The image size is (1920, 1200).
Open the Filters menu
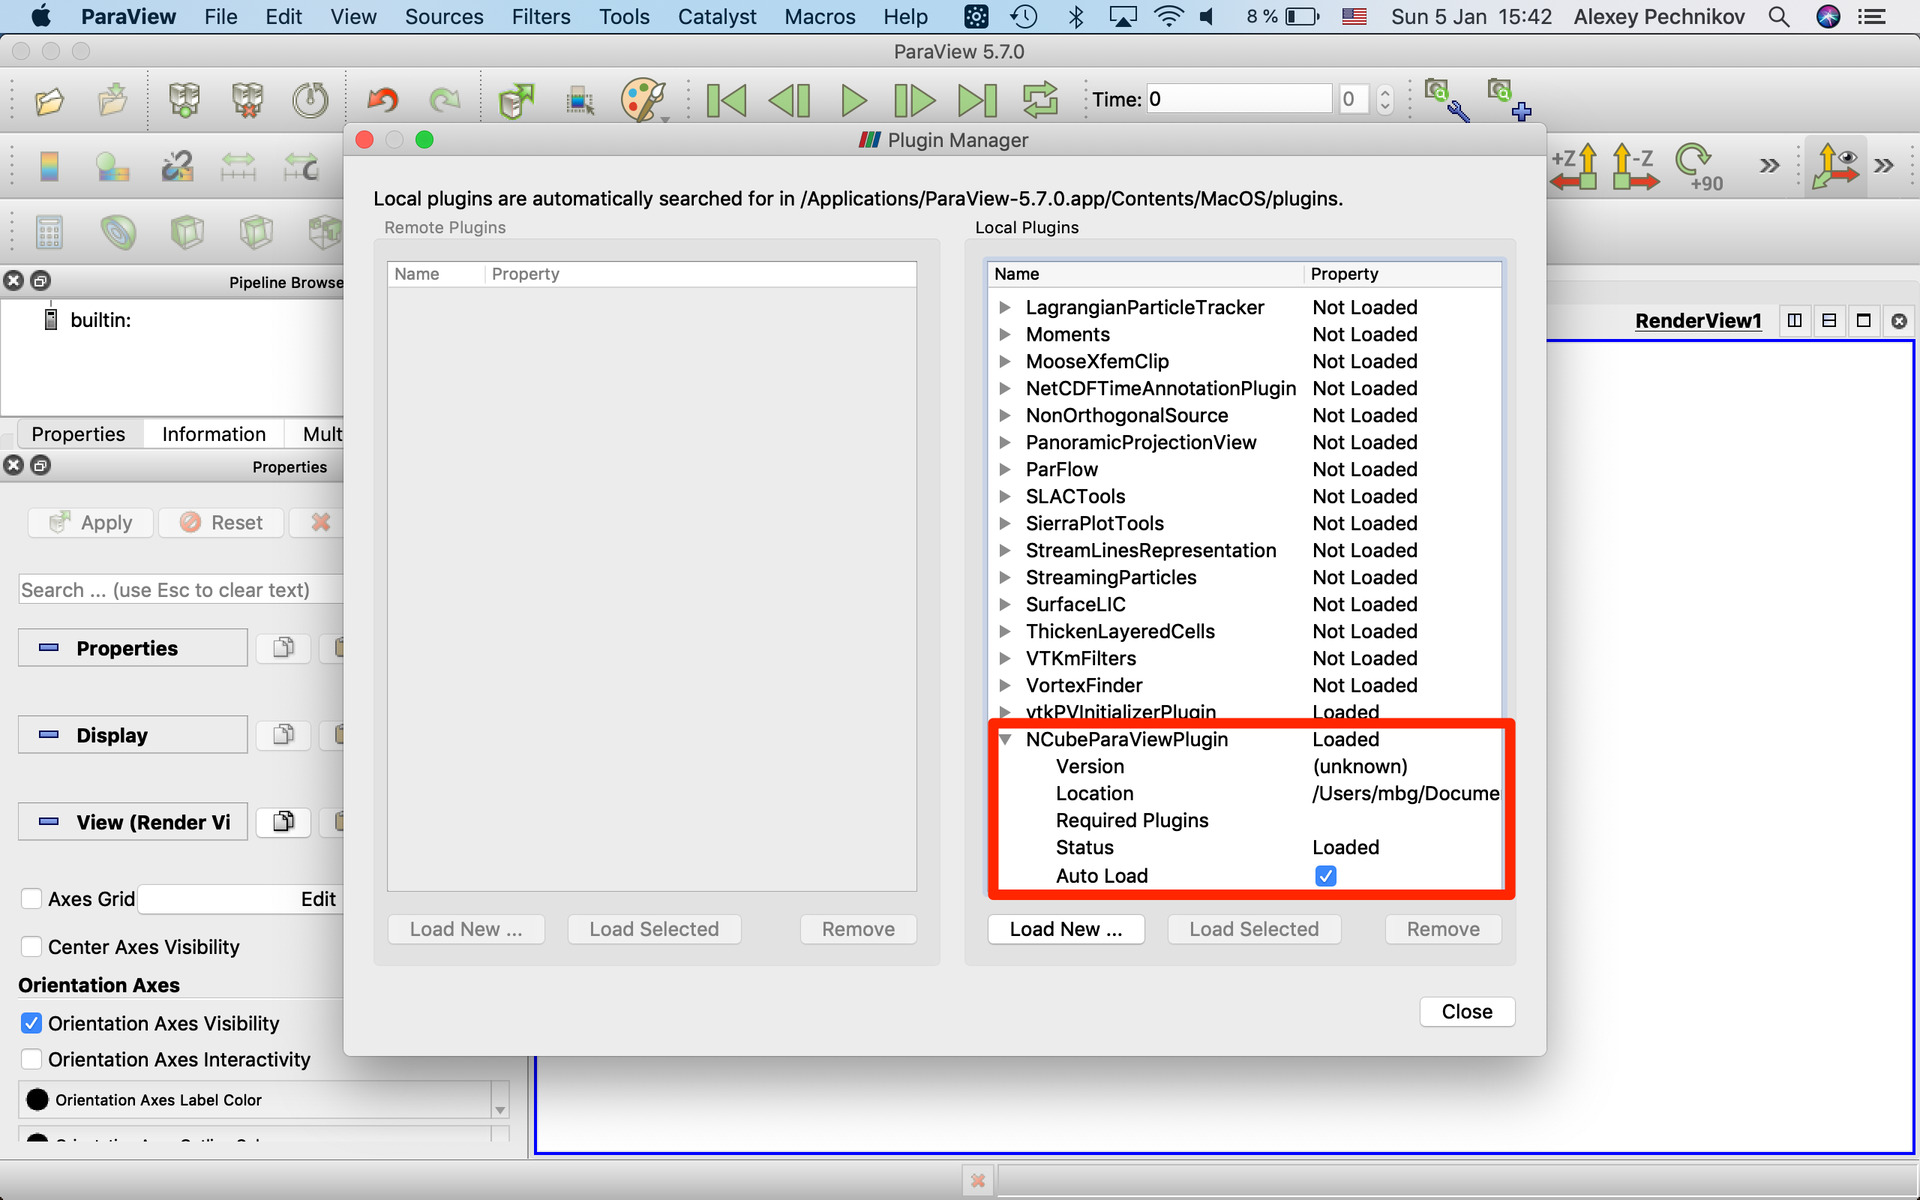coord(541,17)
